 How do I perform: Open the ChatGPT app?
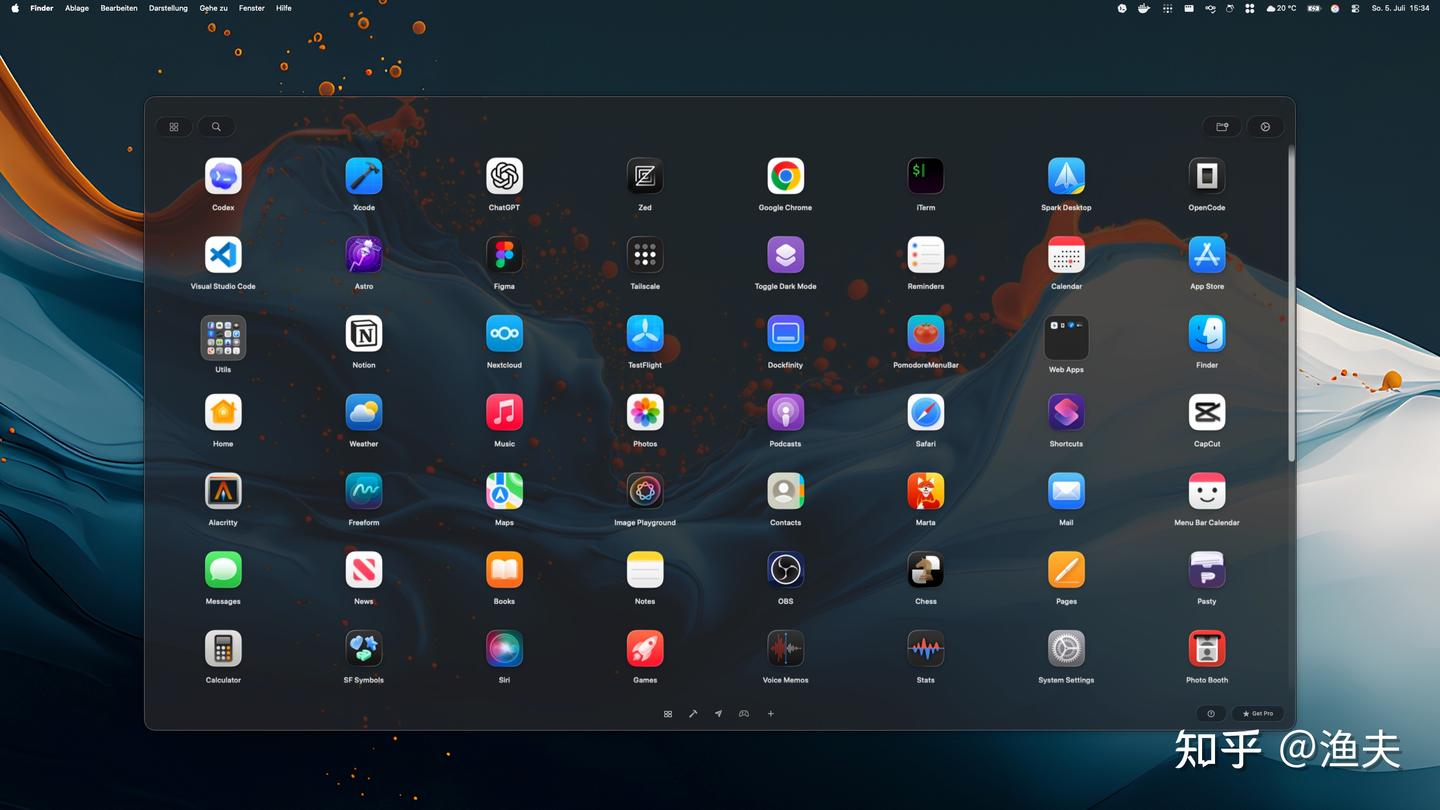[x=504, y=176]
